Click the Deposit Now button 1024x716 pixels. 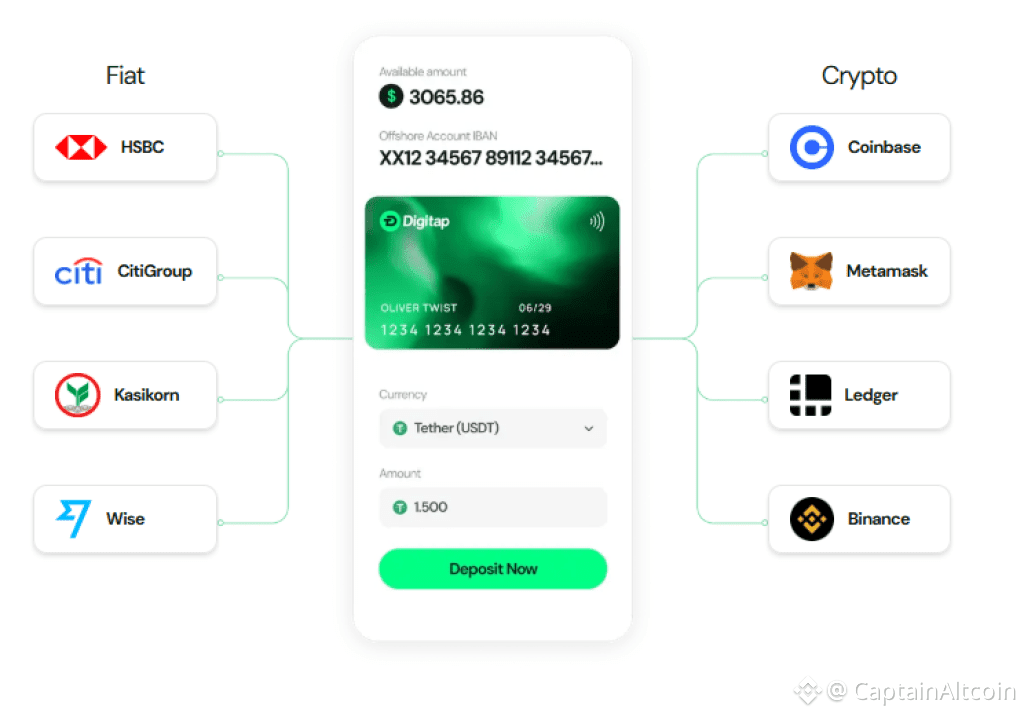click(x=493, y=569)
